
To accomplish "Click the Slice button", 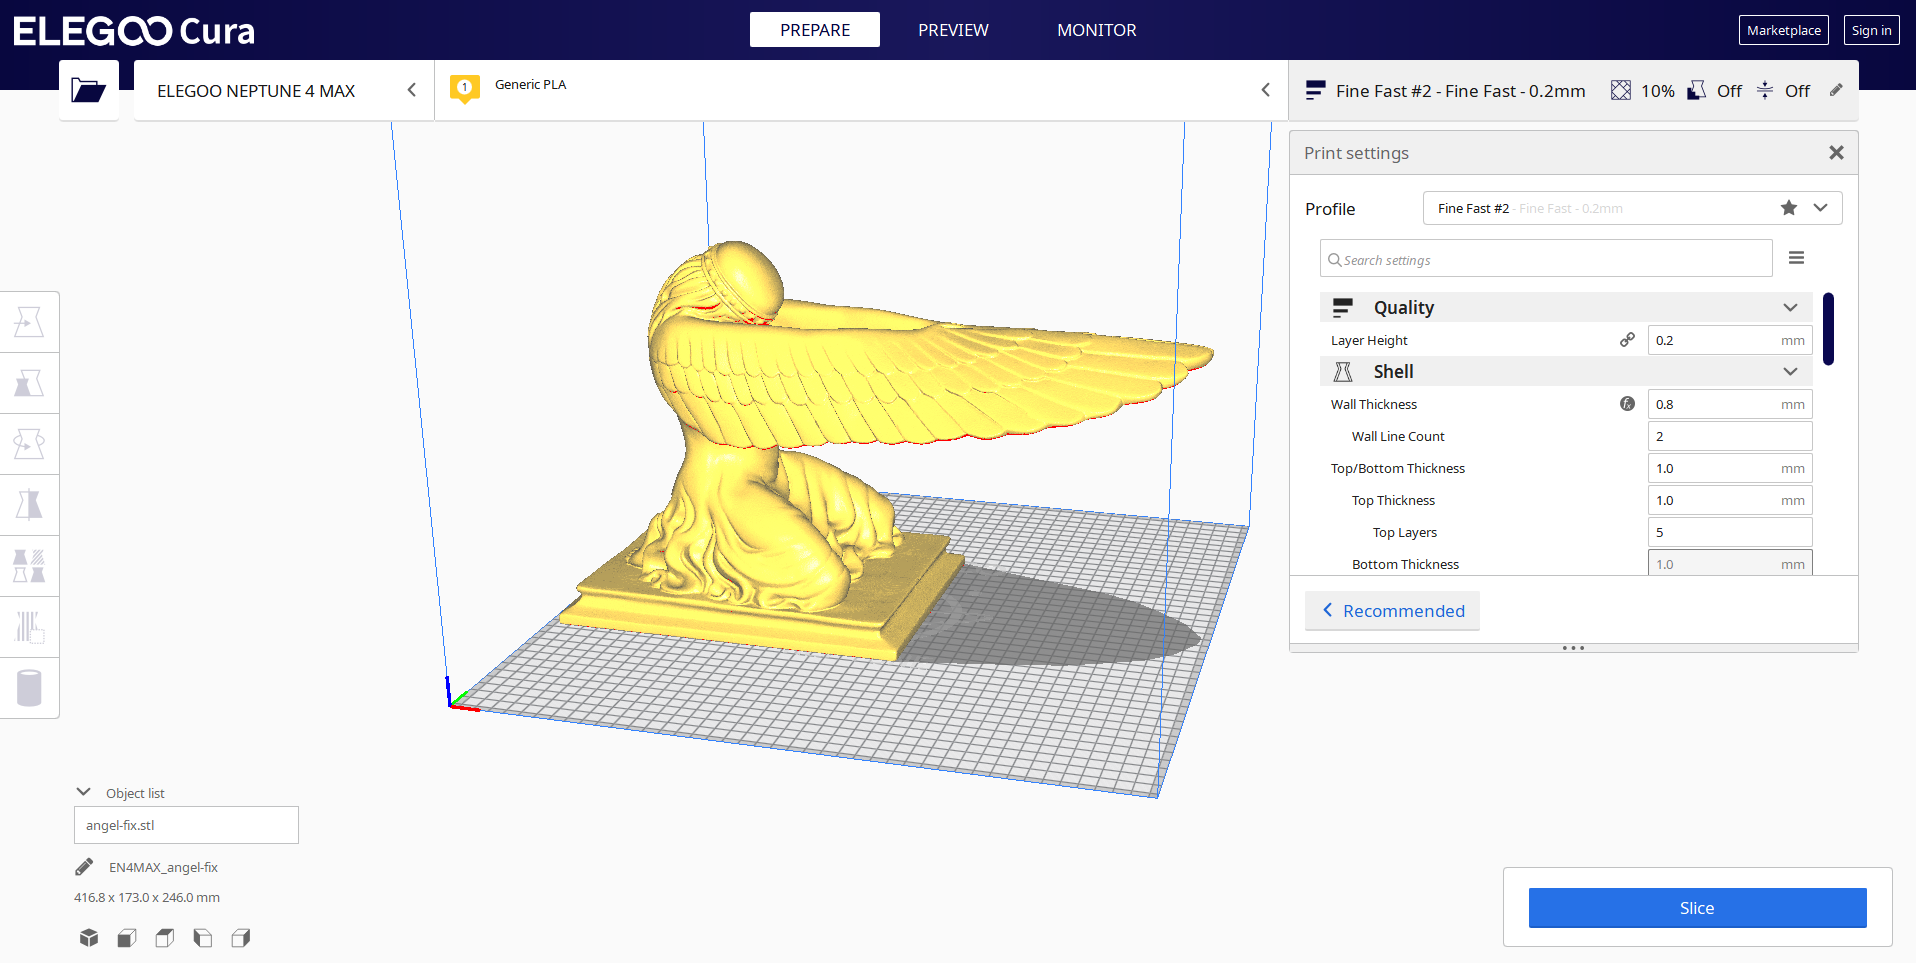I will [1697, 908].
